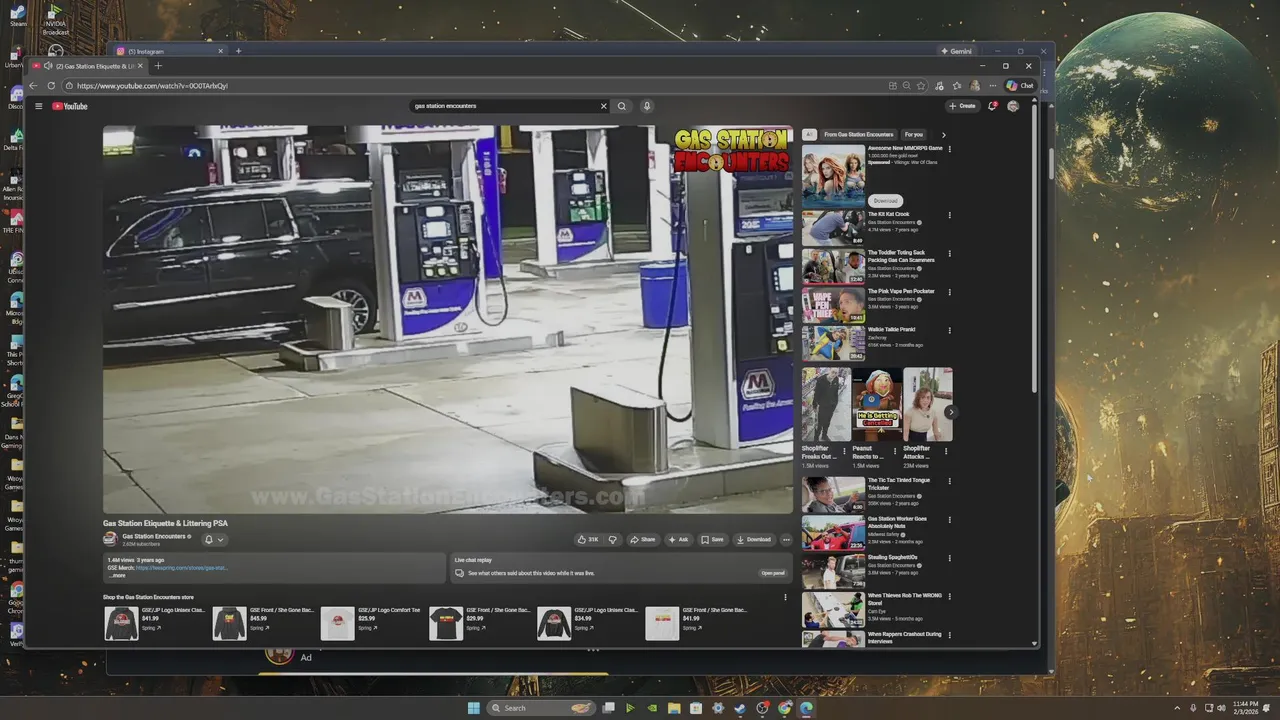Open the $29.99 GSE Front tee product
Screen dimensions: 1280x720
pos(479,623)
